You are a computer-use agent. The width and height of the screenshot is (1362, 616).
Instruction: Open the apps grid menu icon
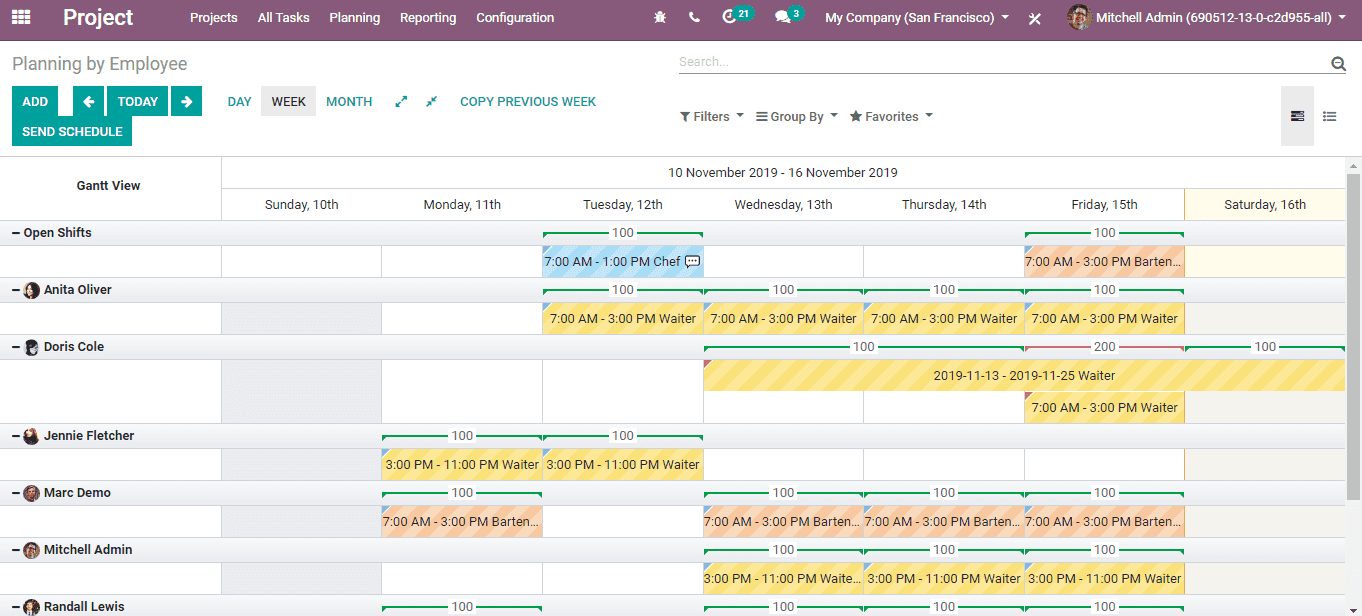click(x=21, y=17)
